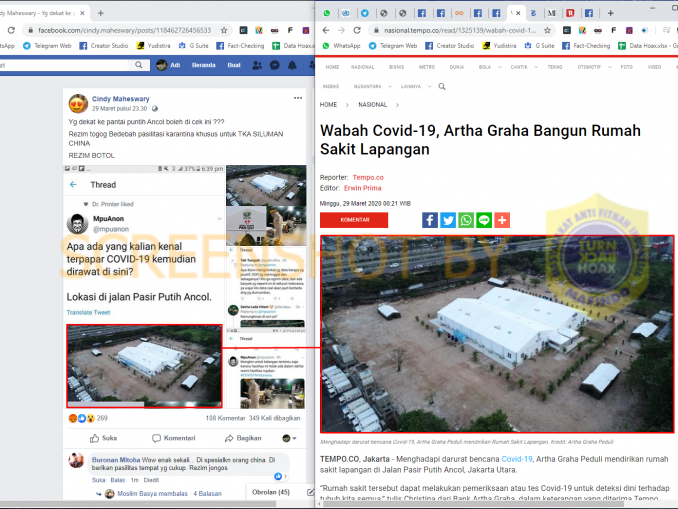Open Creator Studio bookmark in Facebook window

click(x=104, y=45)
